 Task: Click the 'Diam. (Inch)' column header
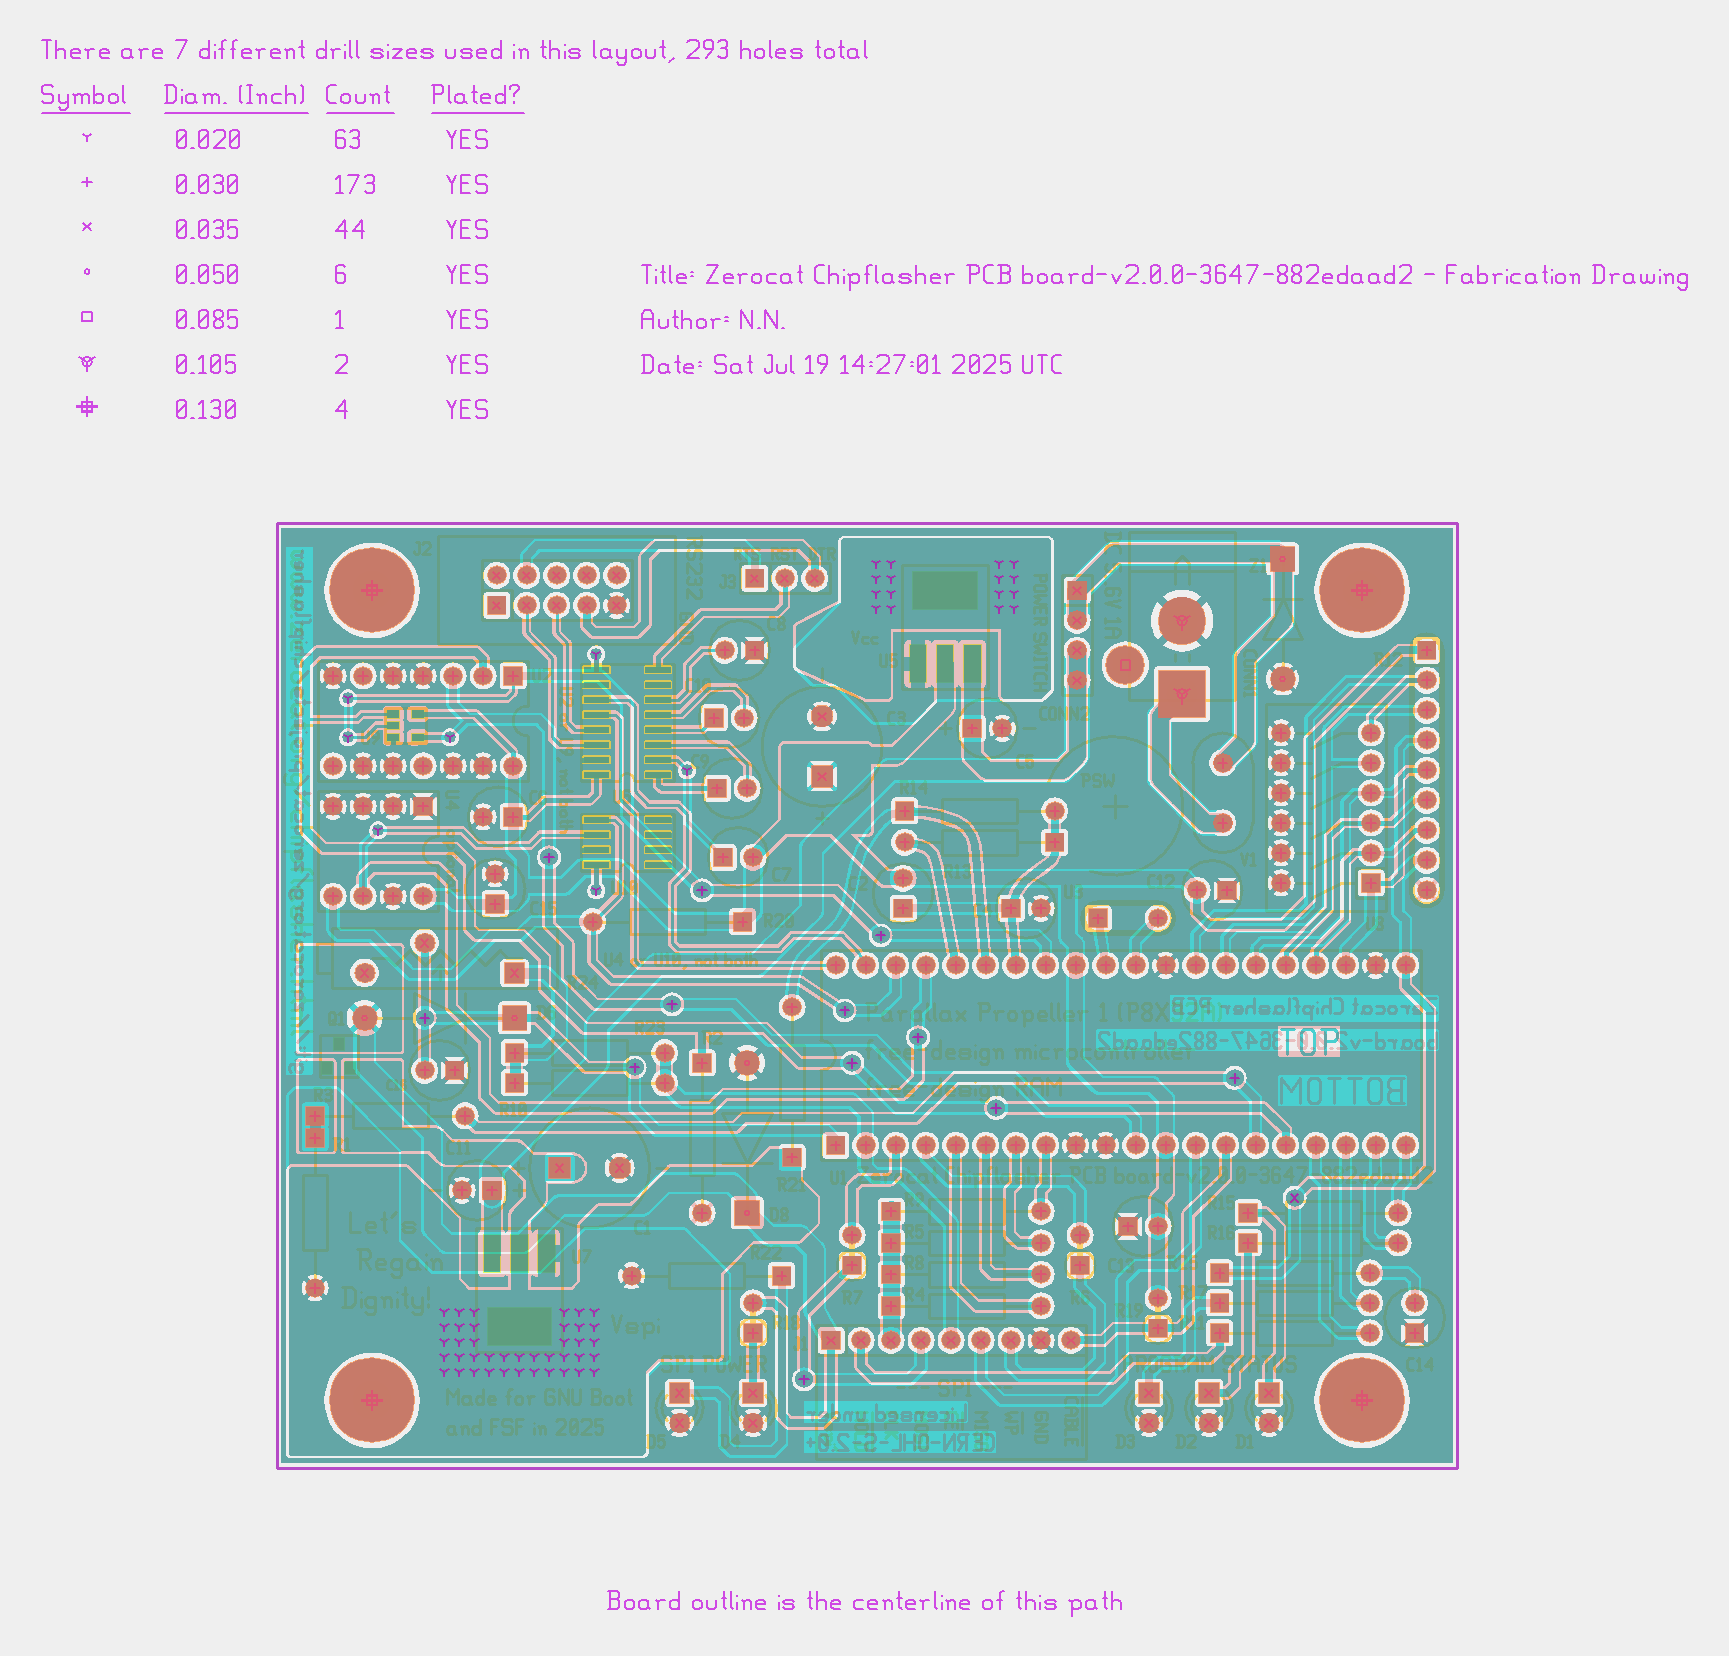tap(235, 96)
